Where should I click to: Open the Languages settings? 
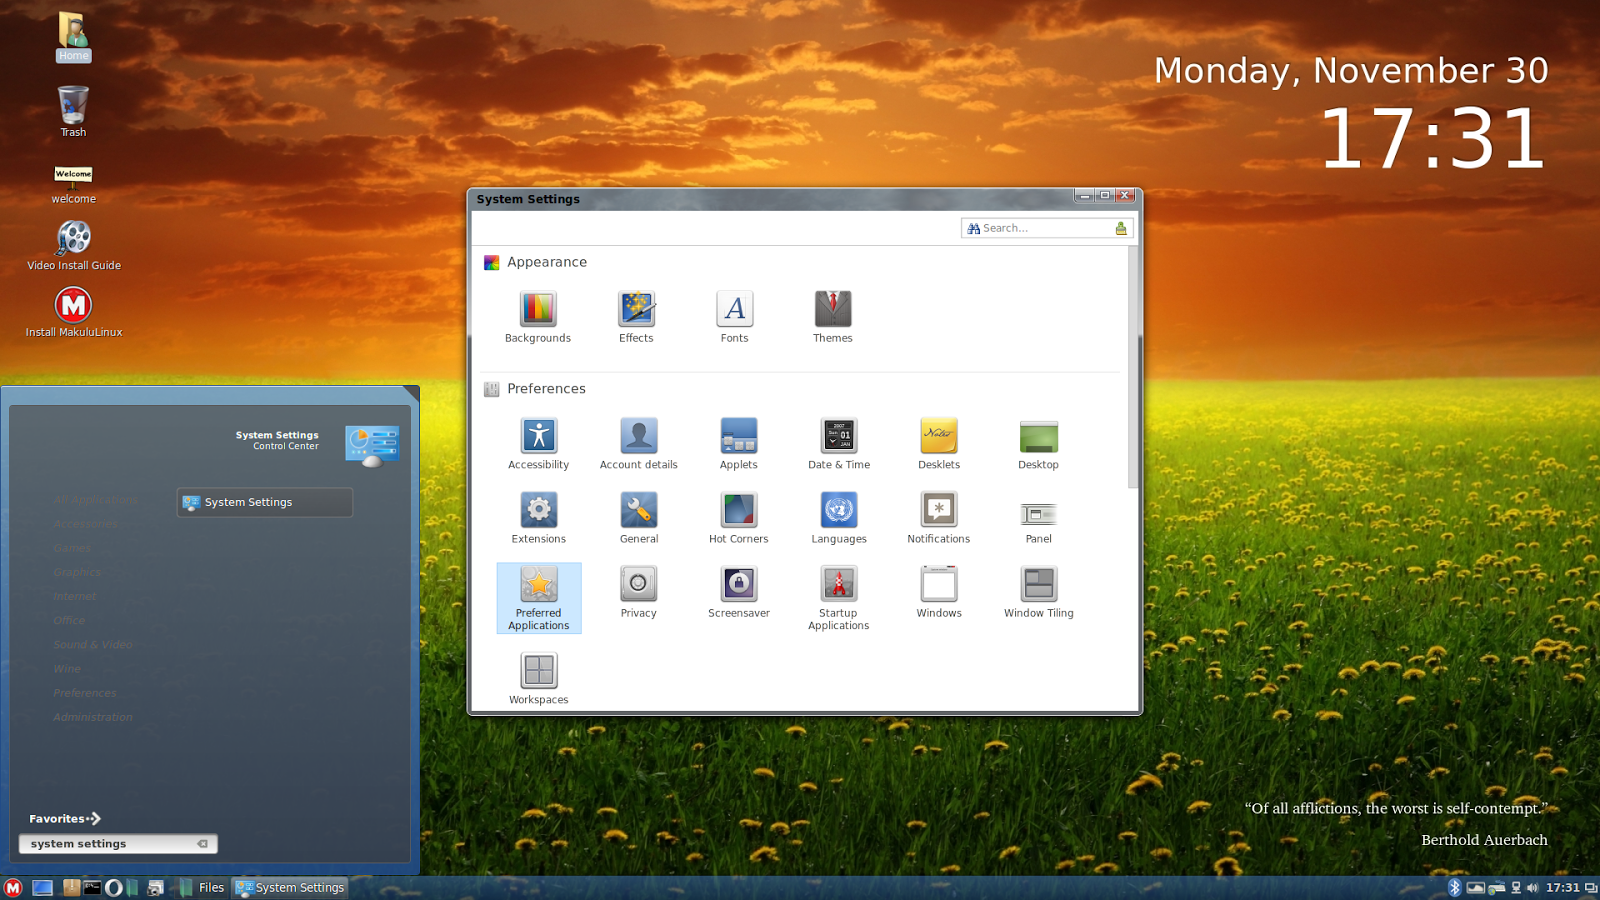[x=839, y=518]
